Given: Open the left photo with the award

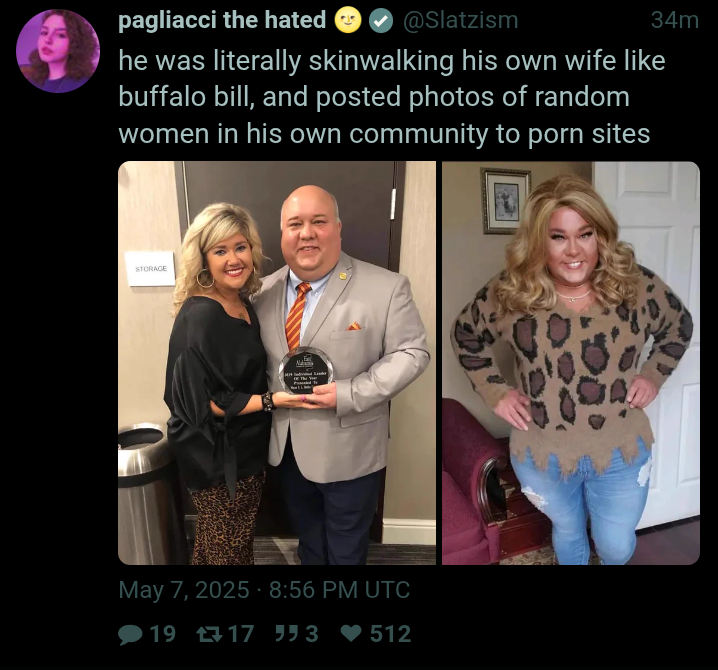Looking at the screenshot, I should 277,363.
